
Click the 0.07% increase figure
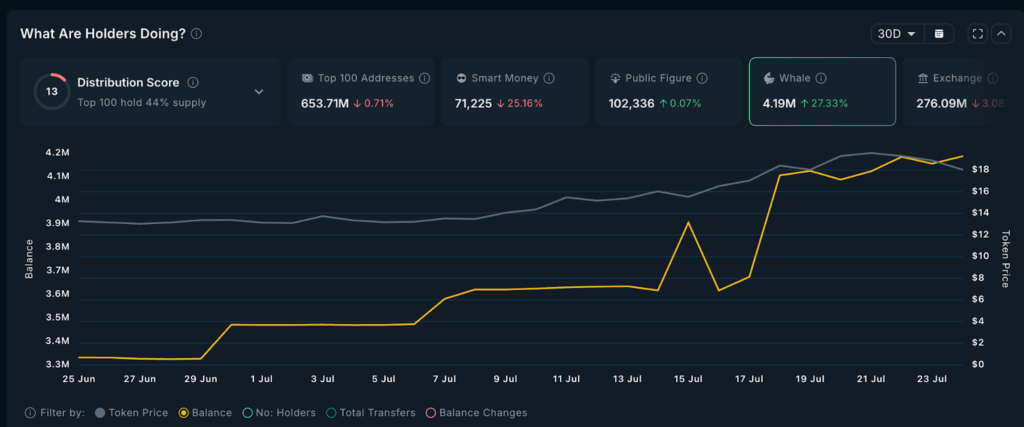[680, 103]
